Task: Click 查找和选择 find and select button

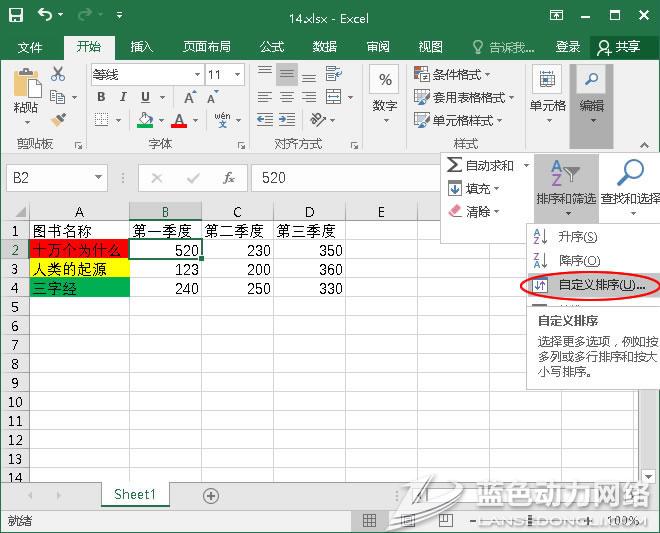Action: click(x=630, y=188)
